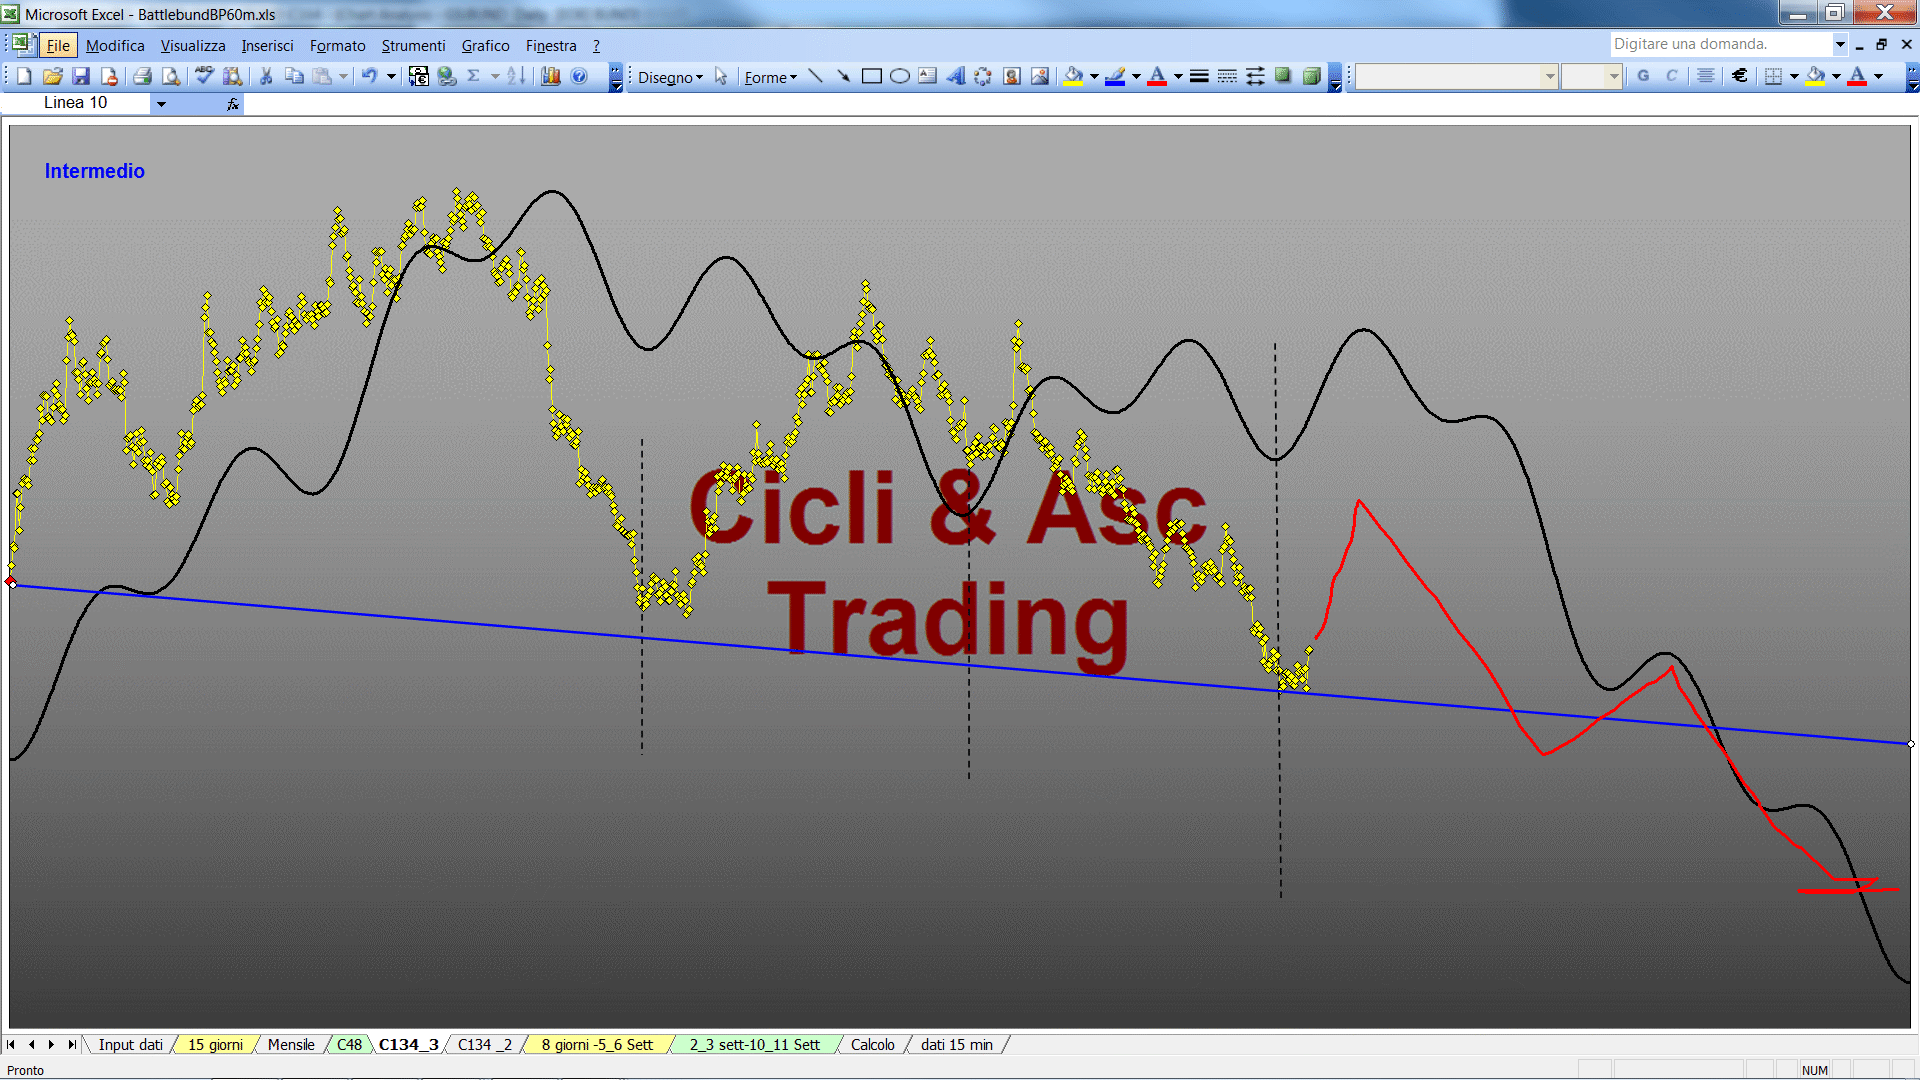Open the Strumenti menu
1920x1080 pixels.
(413, 46)
